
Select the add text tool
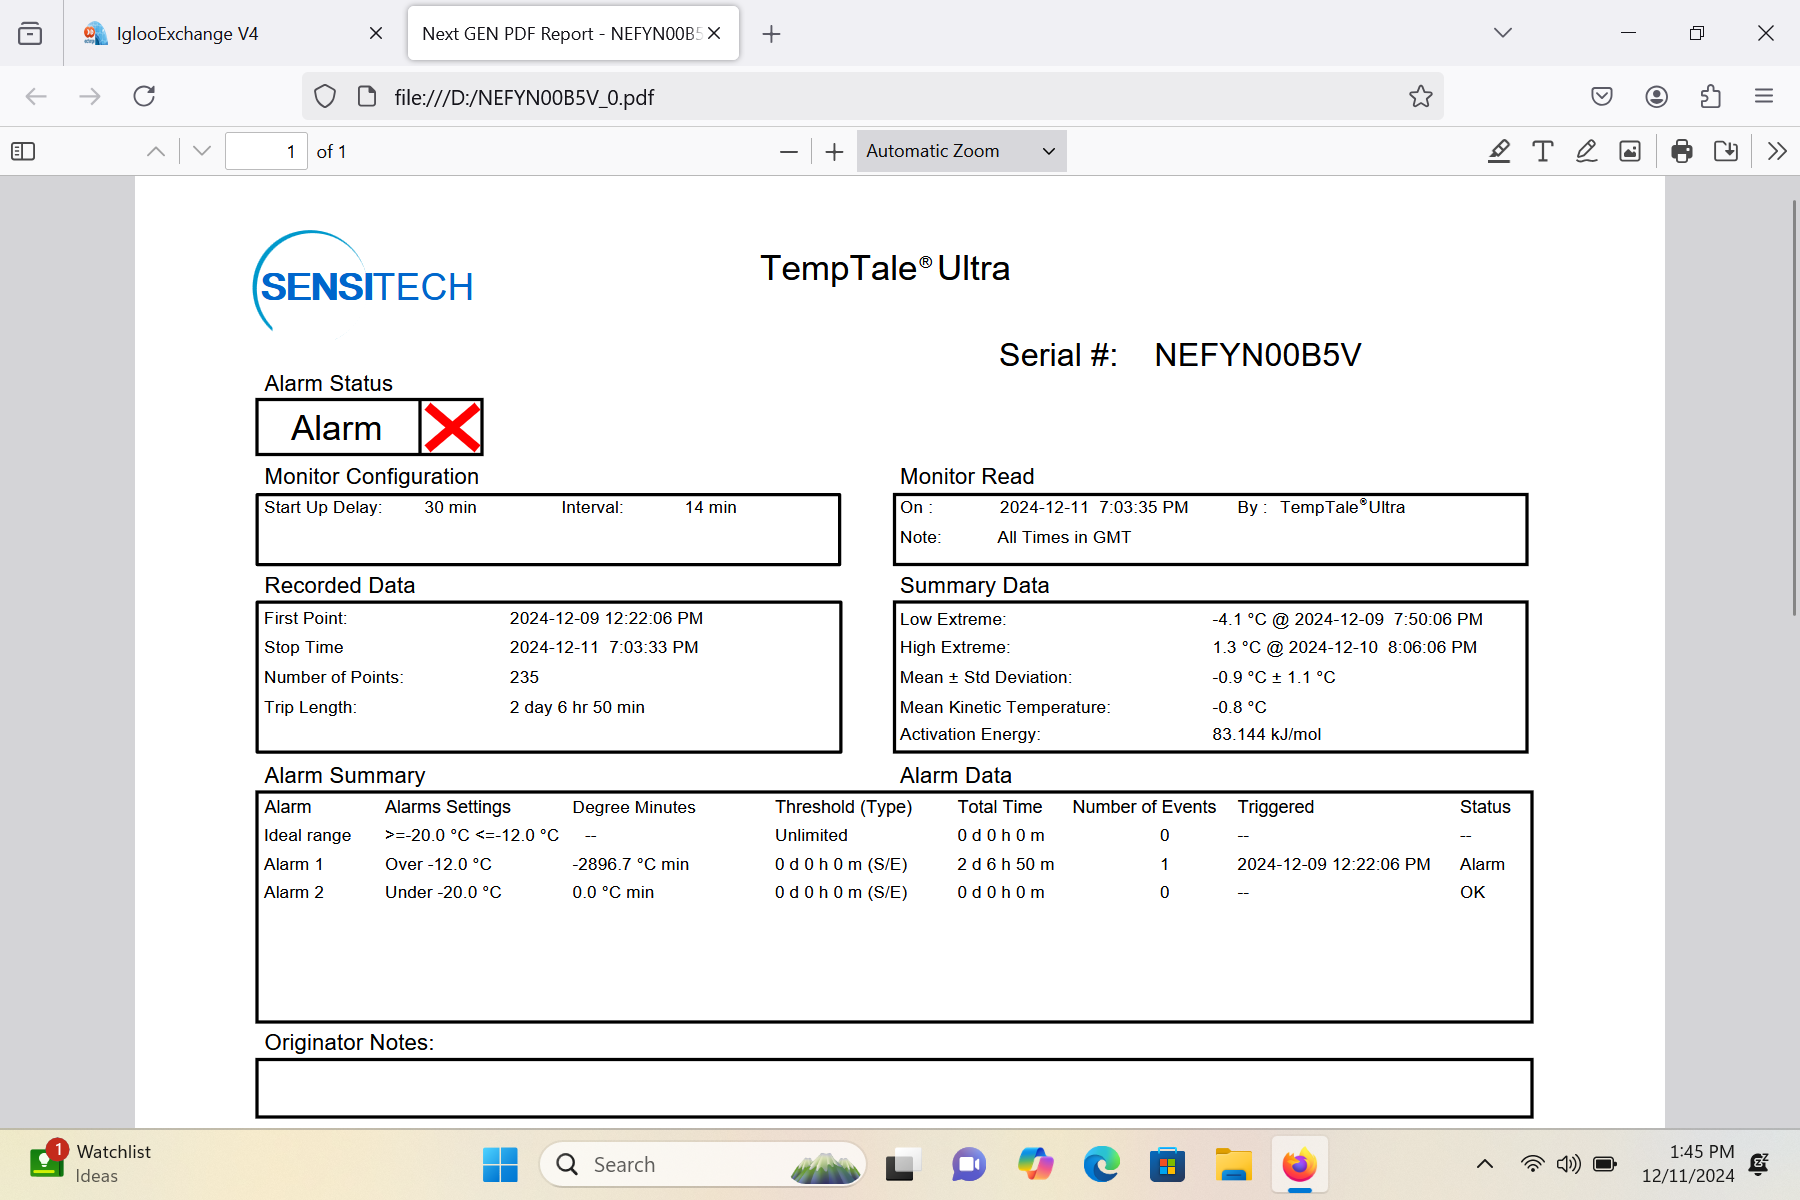(1543, 151)
